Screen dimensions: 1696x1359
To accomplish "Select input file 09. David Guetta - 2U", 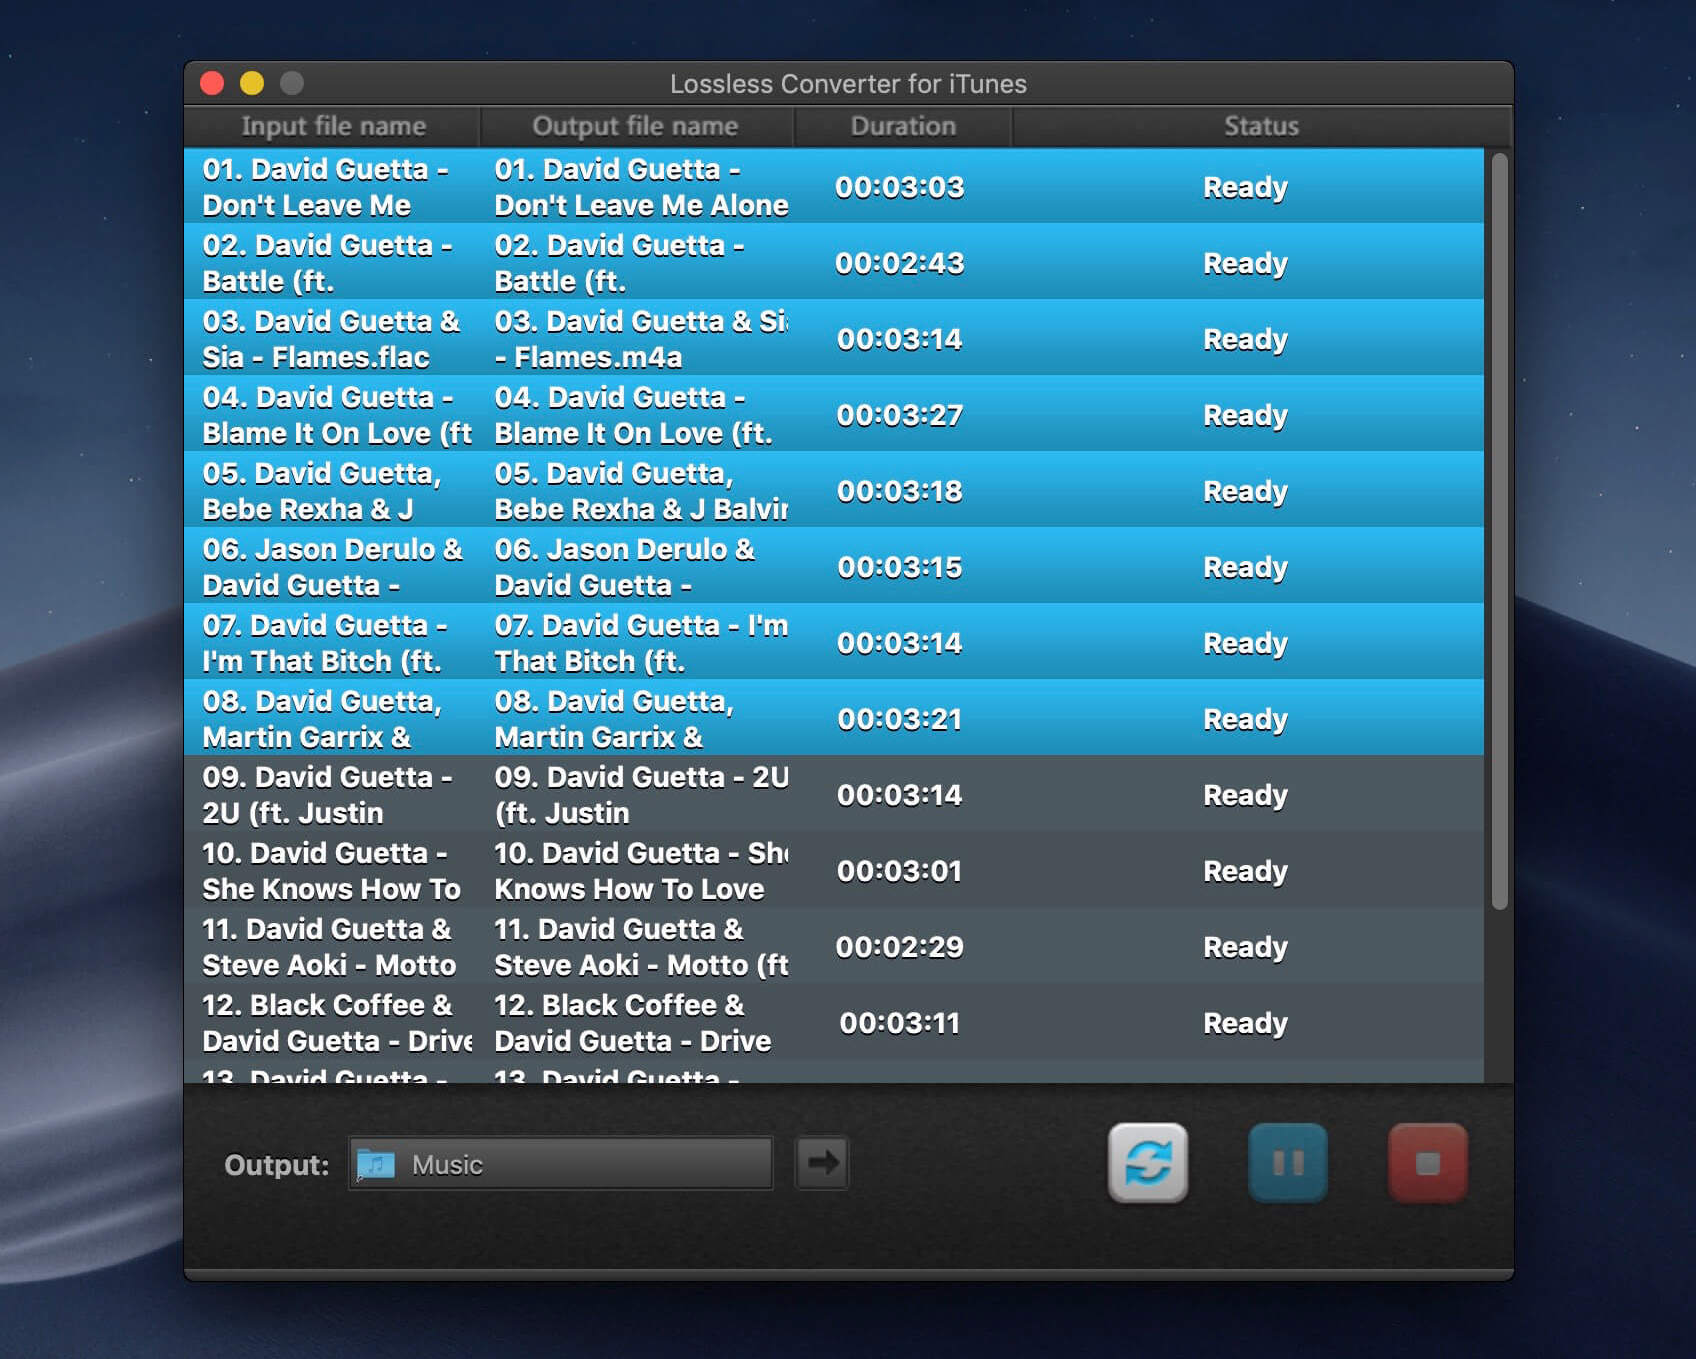I will pos(327,795).
